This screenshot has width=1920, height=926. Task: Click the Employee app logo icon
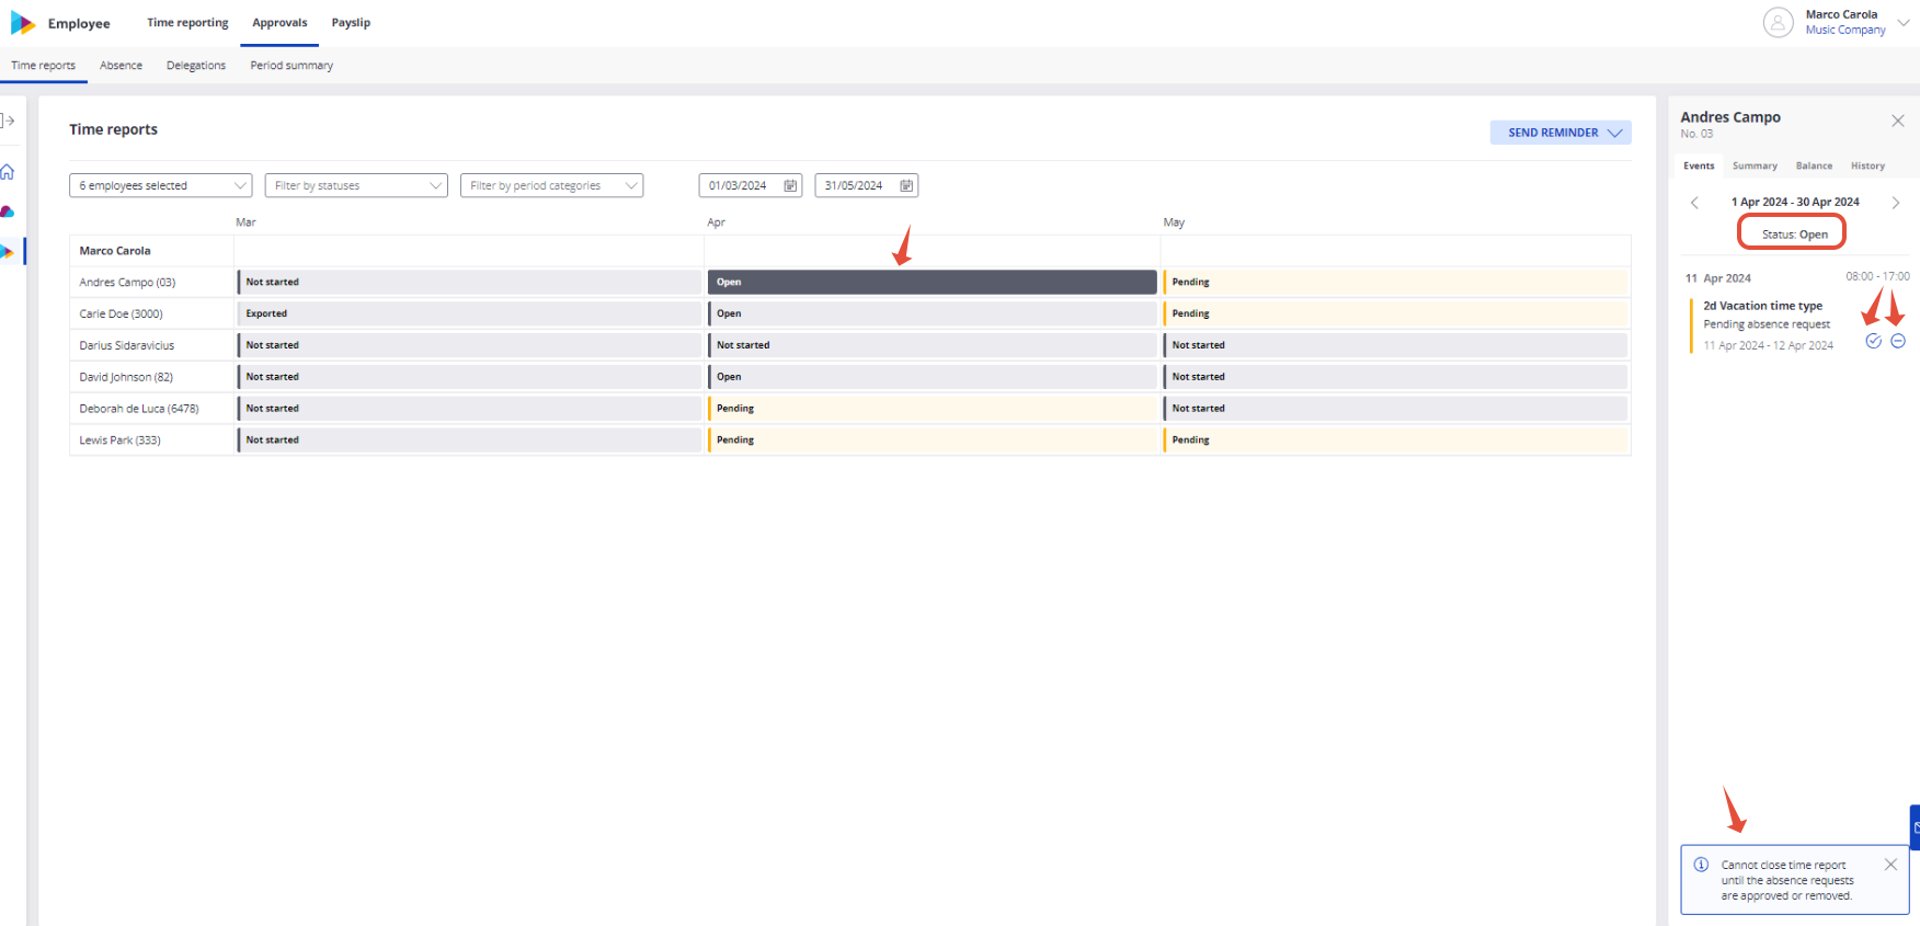point(22,23)
